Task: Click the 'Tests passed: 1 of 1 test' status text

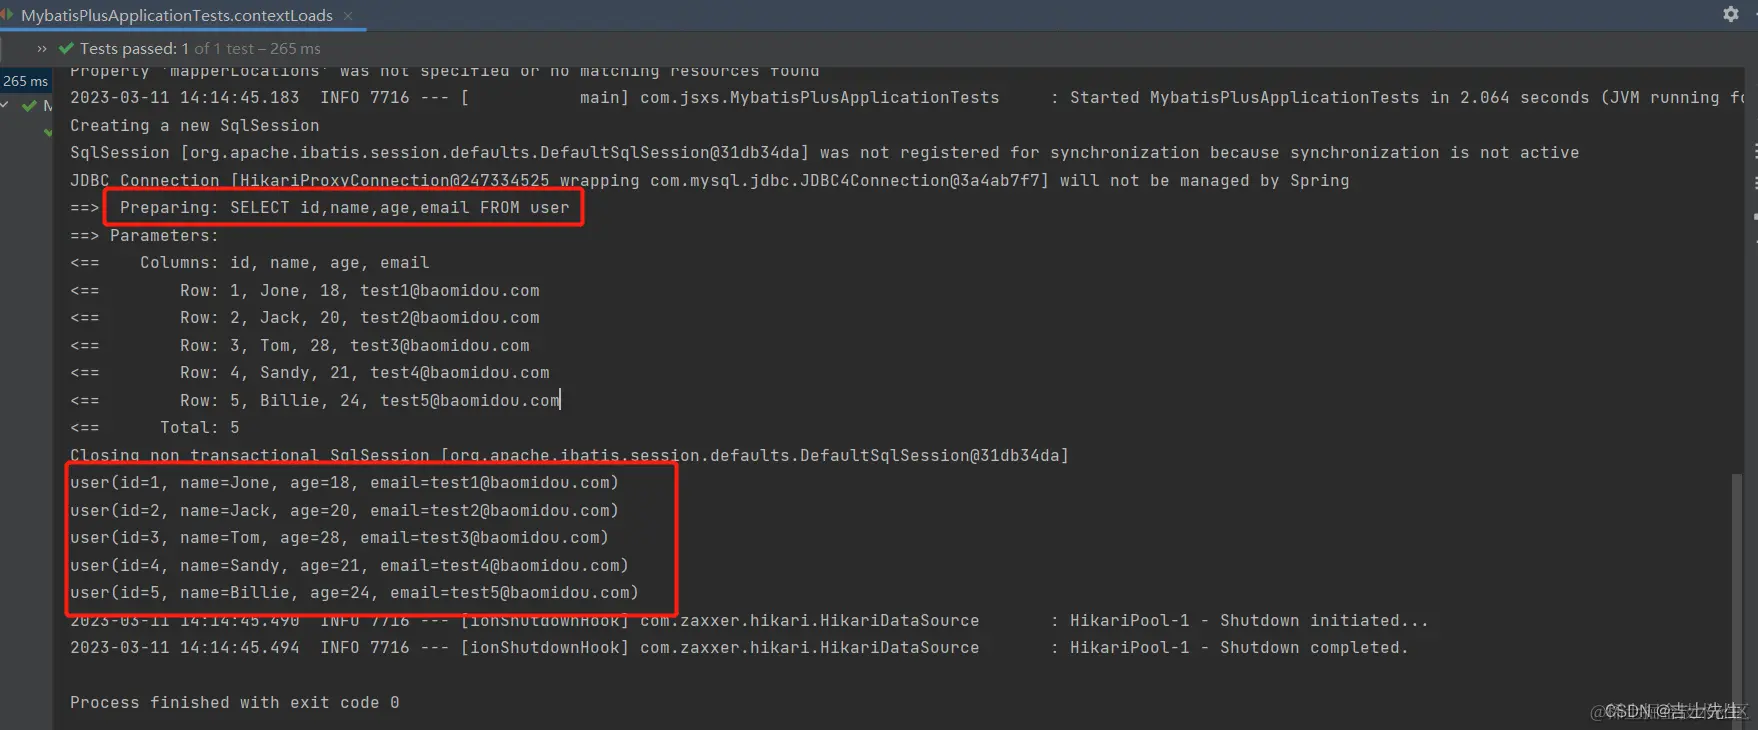Action: (x=200, y=48)
